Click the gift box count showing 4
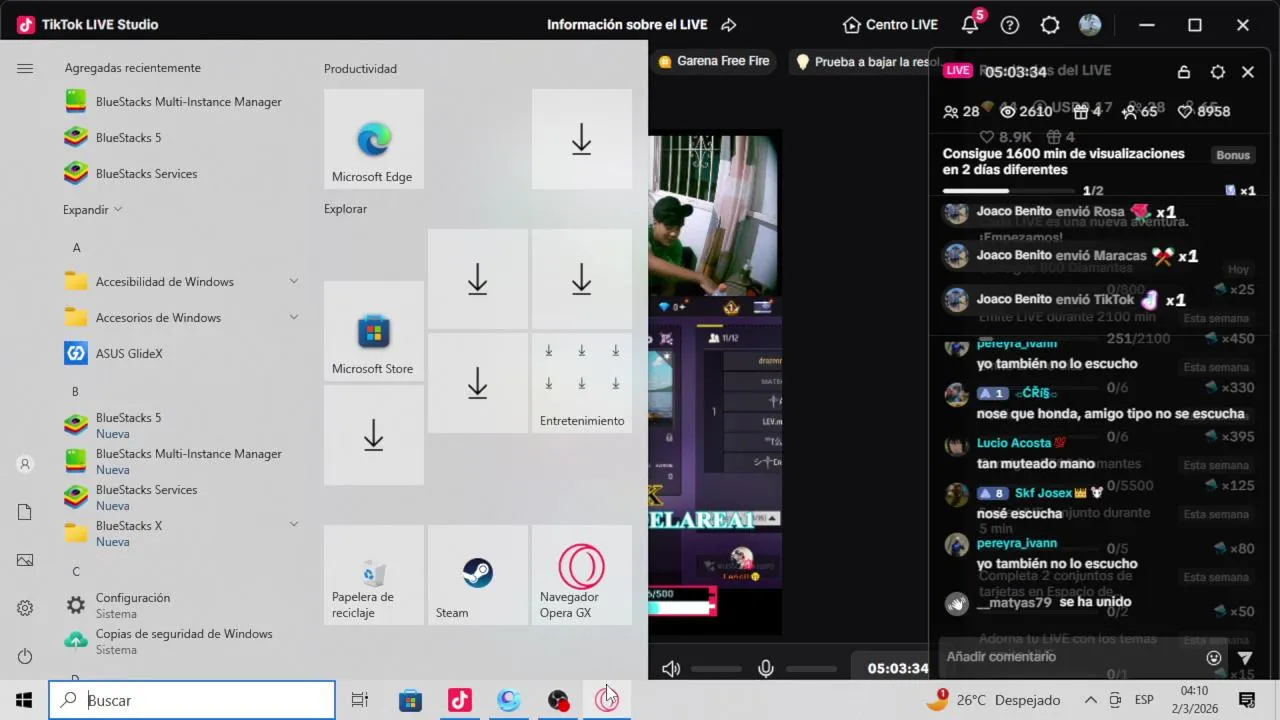This screenshot has width=1280, height=720. 1088,111
